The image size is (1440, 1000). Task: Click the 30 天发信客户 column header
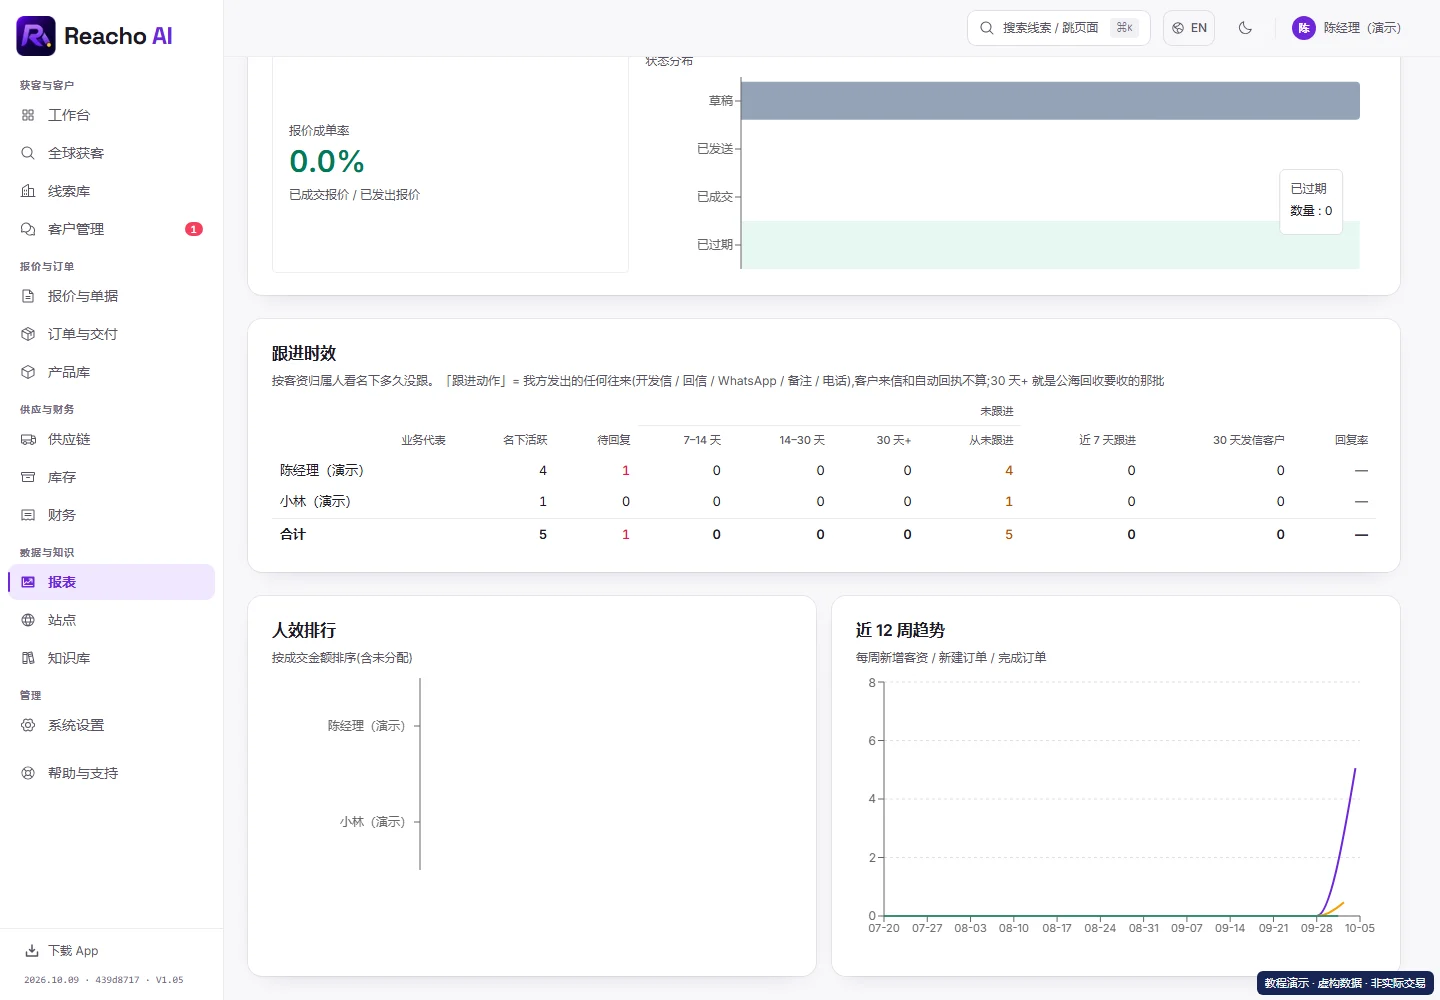click(1248, 440)
